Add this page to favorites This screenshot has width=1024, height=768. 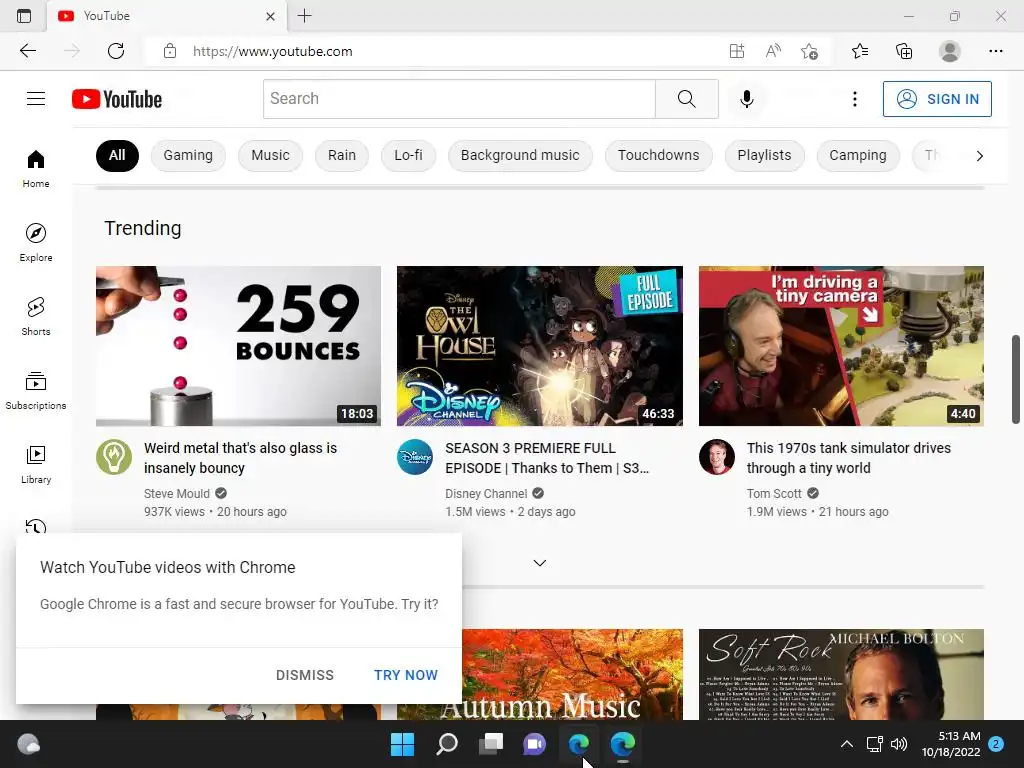810,51
